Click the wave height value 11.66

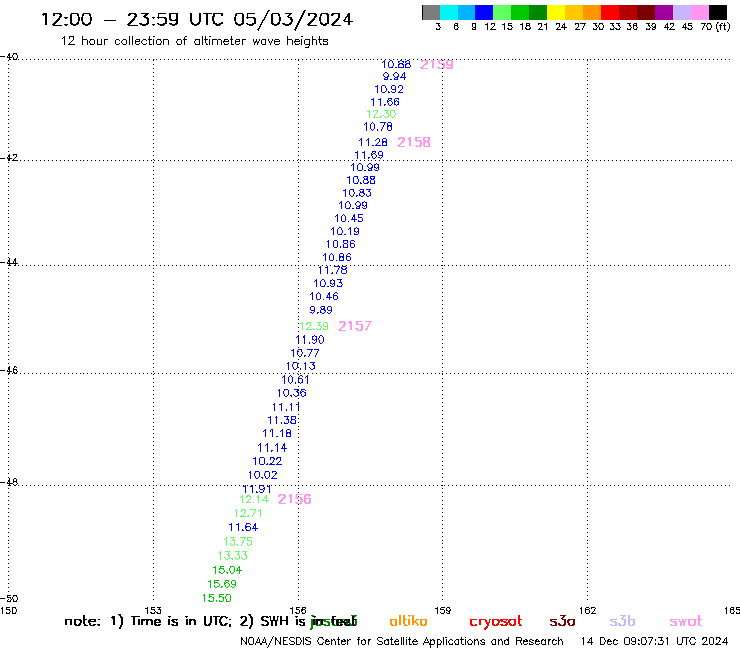click(x=385, y=102)
